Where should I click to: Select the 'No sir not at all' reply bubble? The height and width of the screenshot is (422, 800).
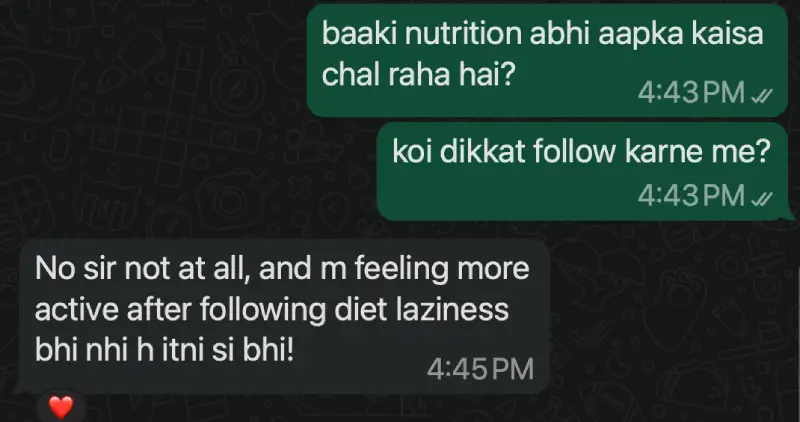click(282, 317)
